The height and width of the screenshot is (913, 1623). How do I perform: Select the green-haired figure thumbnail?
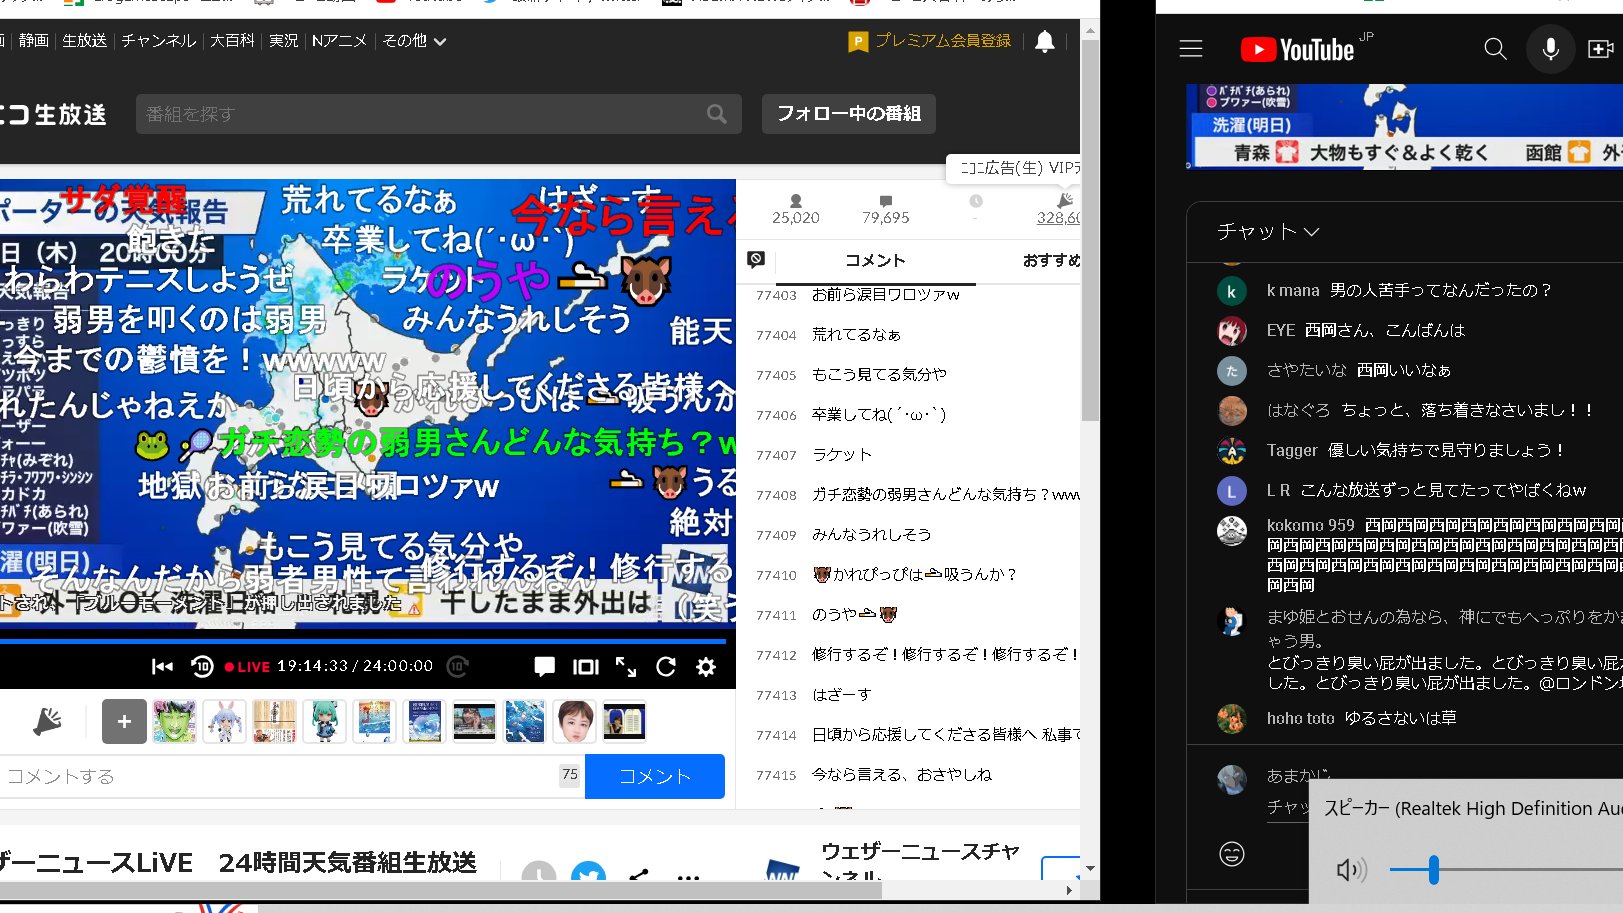324,721
